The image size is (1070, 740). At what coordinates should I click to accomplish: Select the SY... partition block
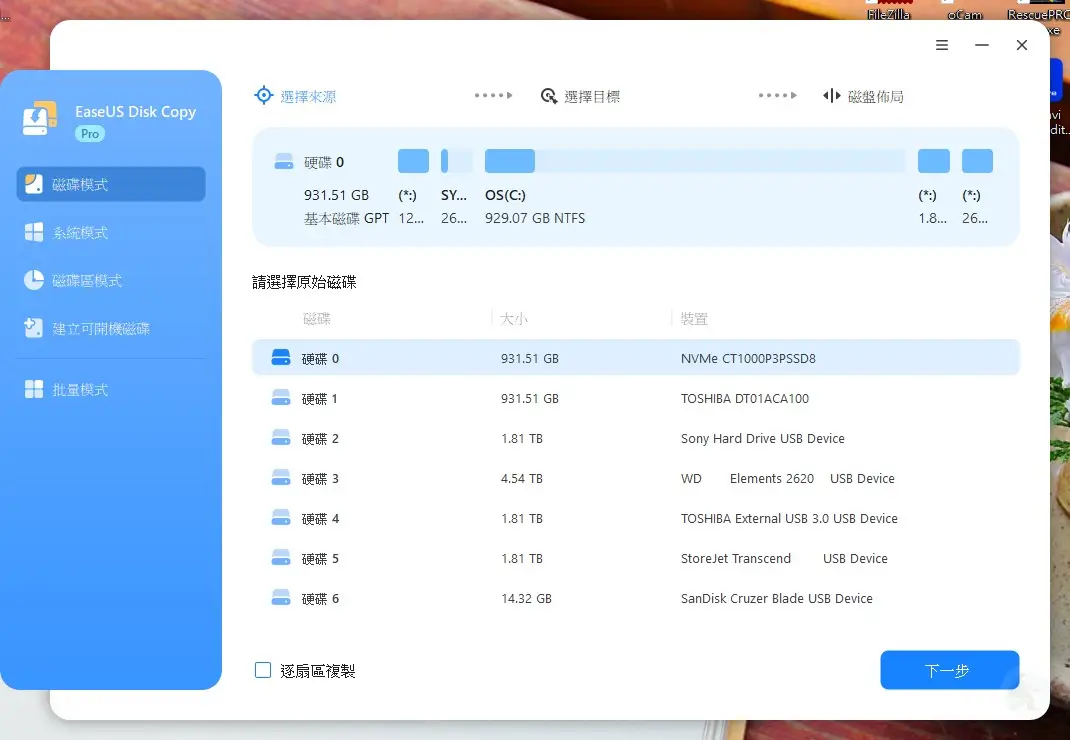456,161
